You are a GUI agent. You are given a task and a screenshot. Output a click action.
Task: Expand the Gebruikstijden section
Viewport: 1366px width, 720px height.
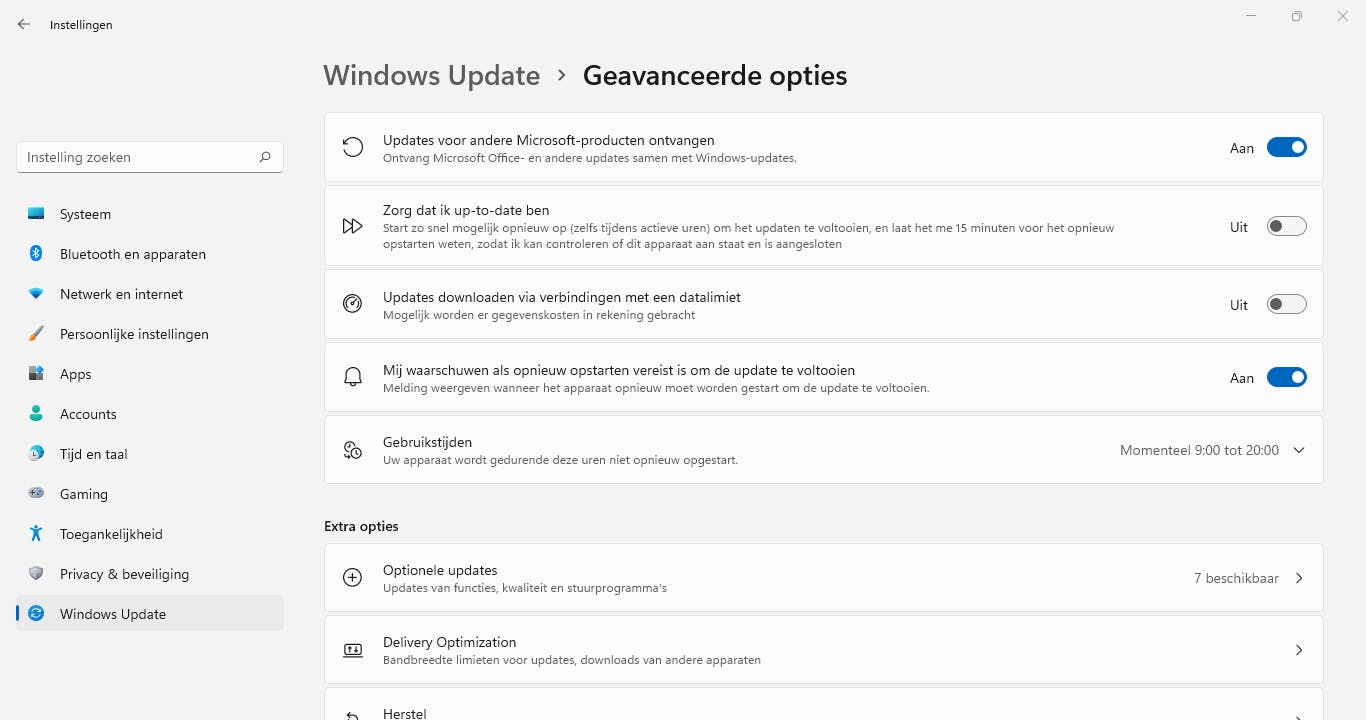click(x=1298, y=450)
